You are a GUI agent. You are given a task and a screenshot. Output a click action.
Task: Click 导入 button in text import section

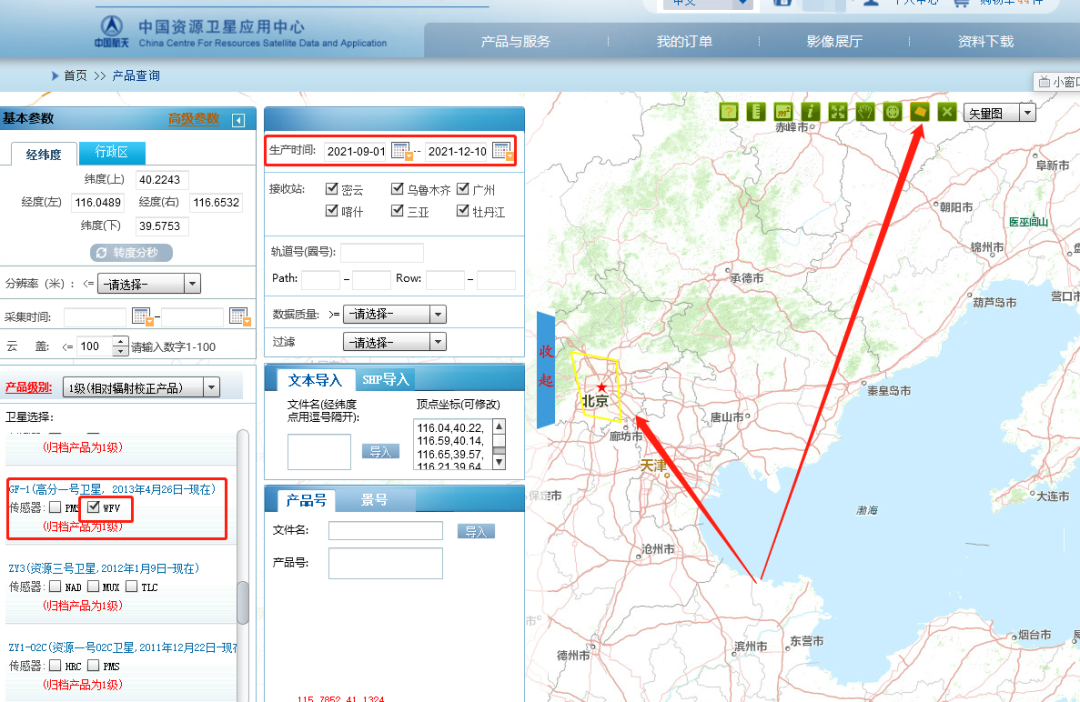click(x=380, y=451)
